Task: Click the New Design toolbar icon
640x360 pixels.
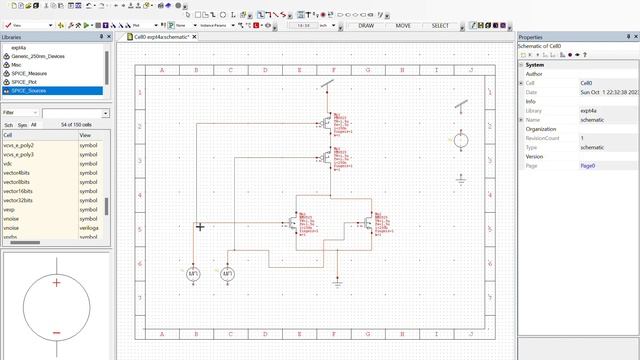Action: click(x=14, y=6)
